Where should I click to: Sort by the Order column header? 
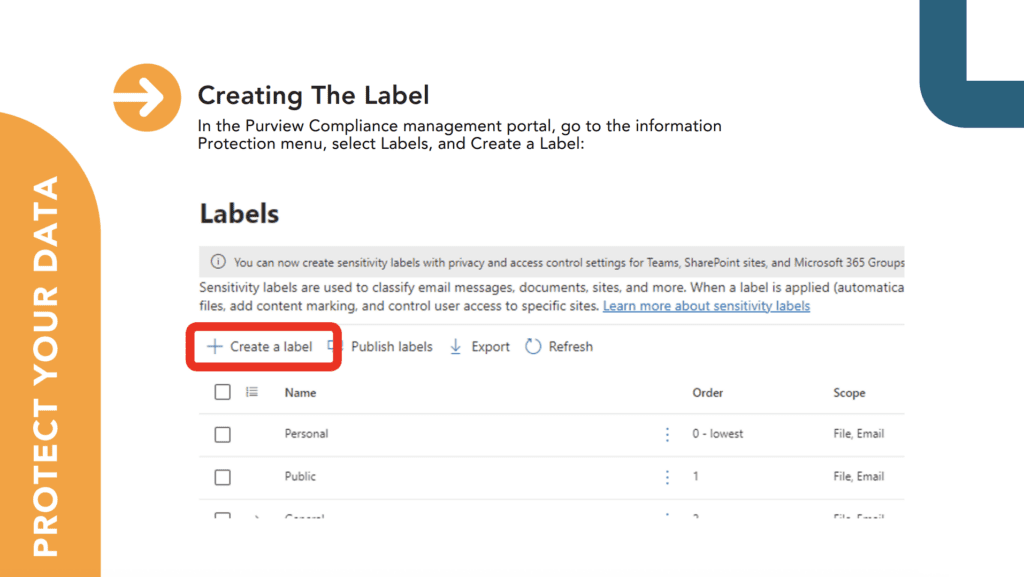tap(708, 393)
